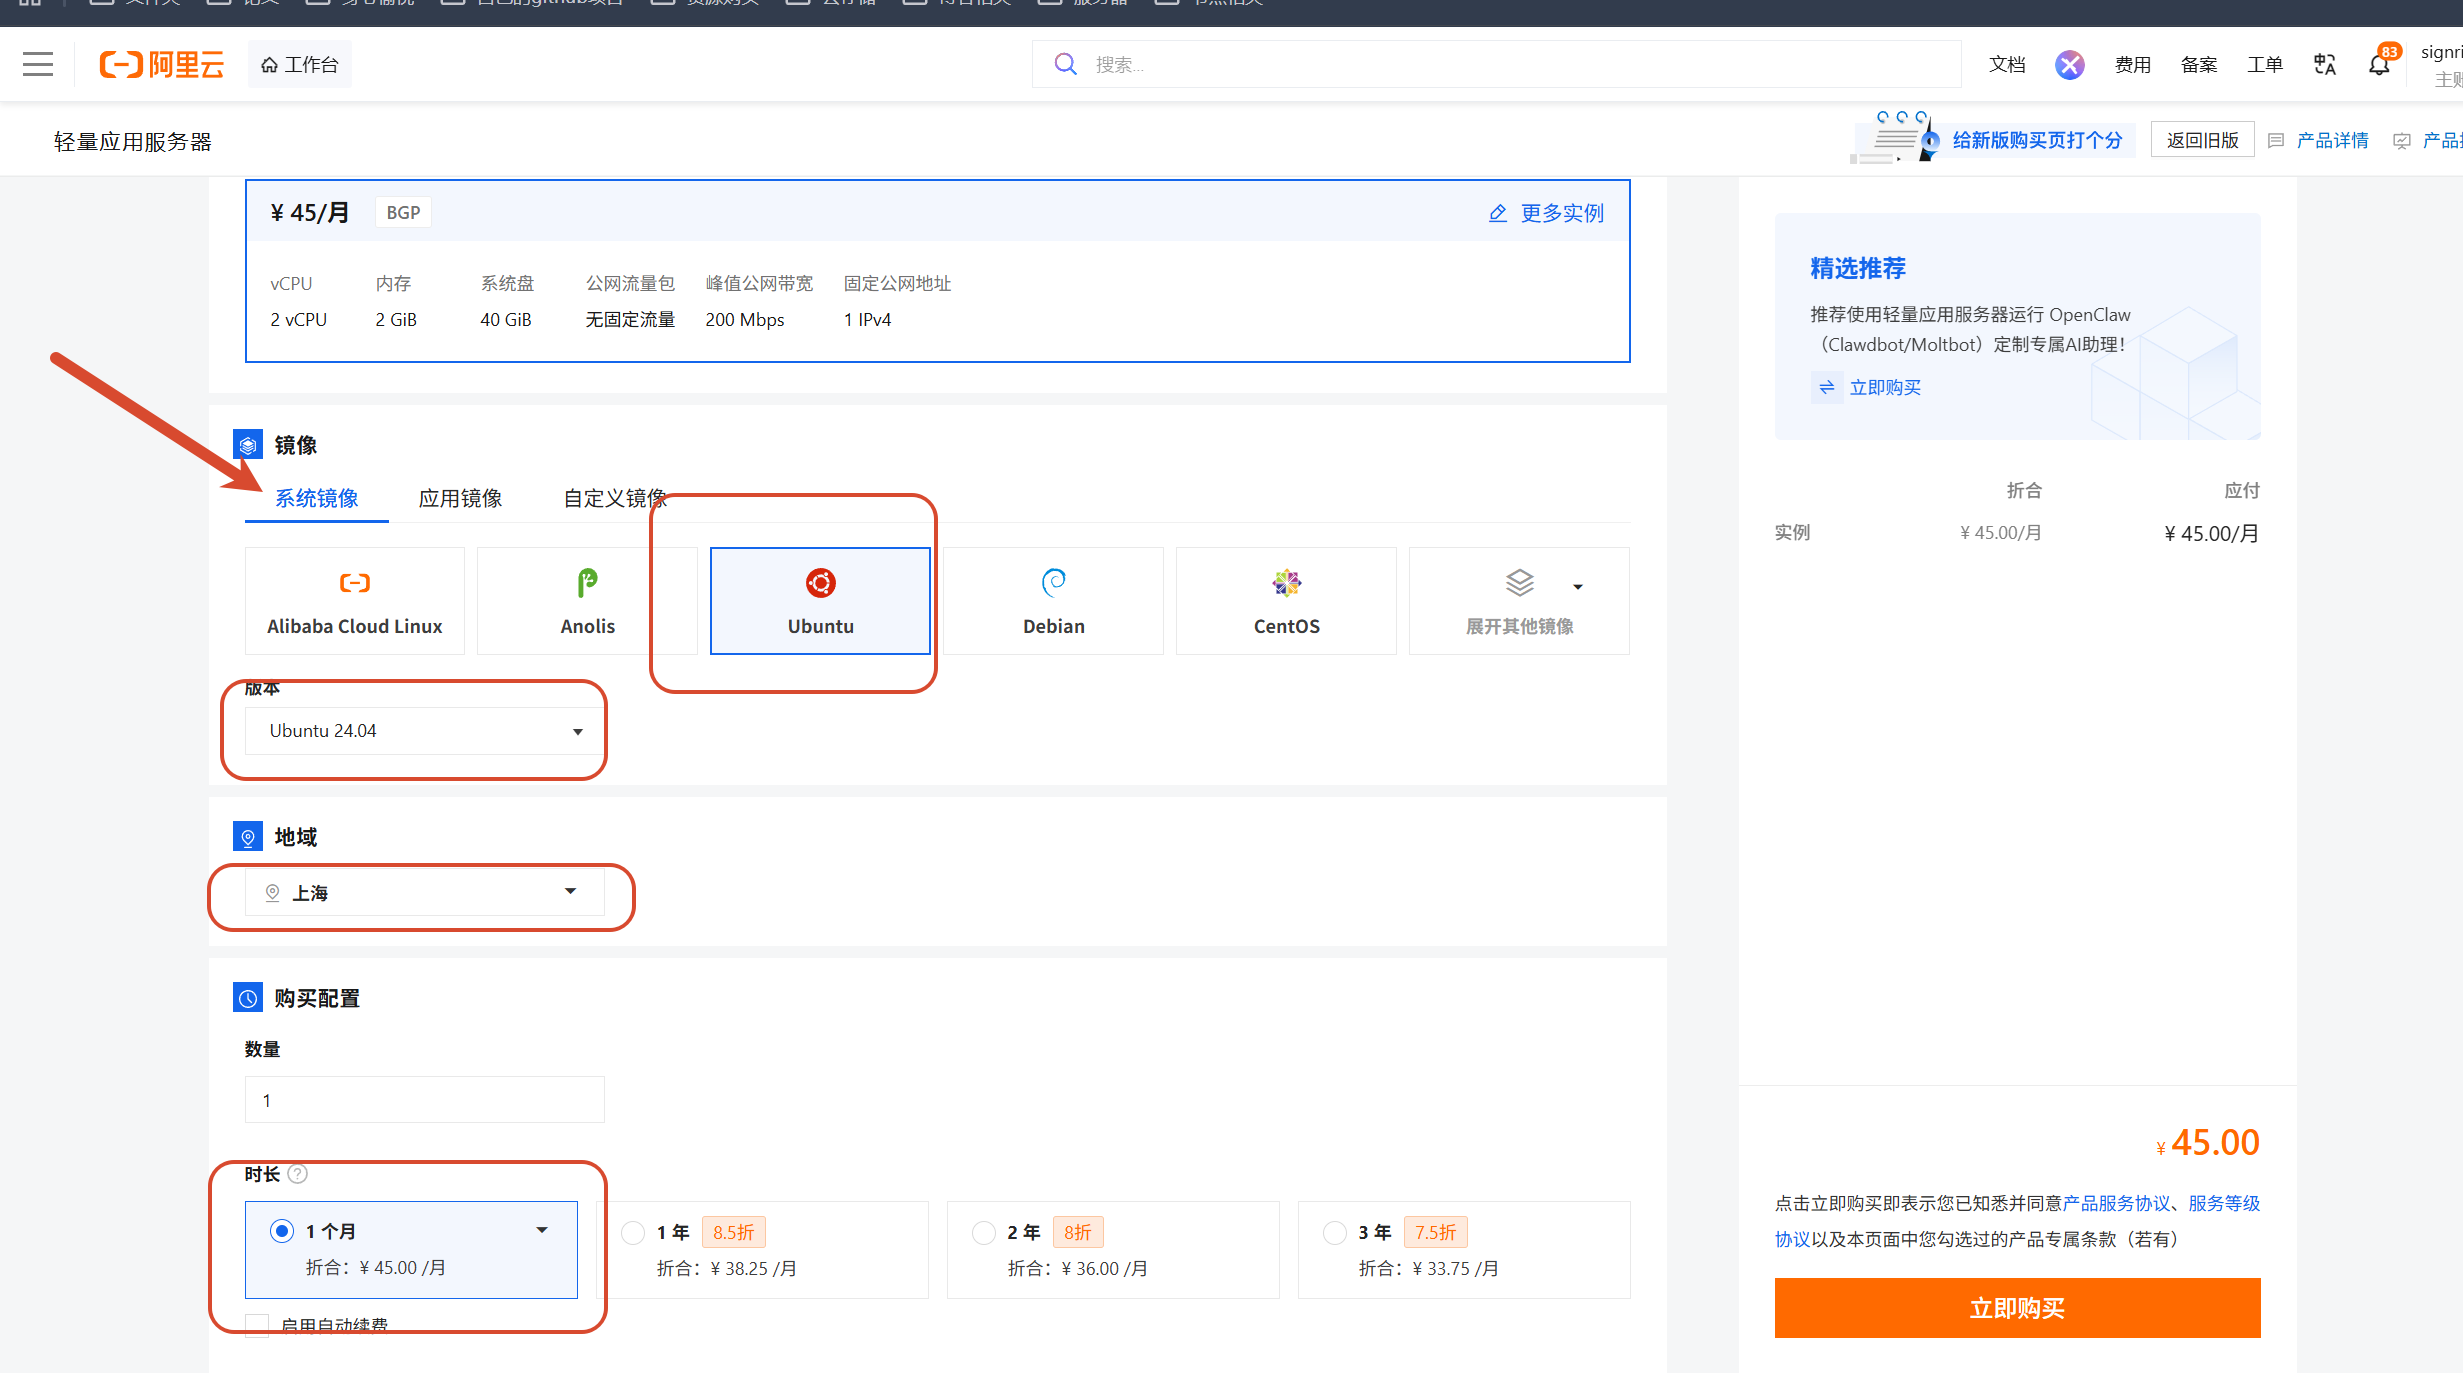Select the 3 年 duration option
Viewport: 2463px width, 1373px height.
pos(1464,1250)
